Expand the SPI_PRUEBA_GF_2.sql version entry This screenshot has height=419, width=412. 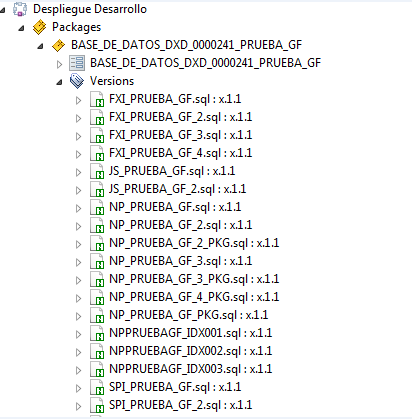coord(78,406)
